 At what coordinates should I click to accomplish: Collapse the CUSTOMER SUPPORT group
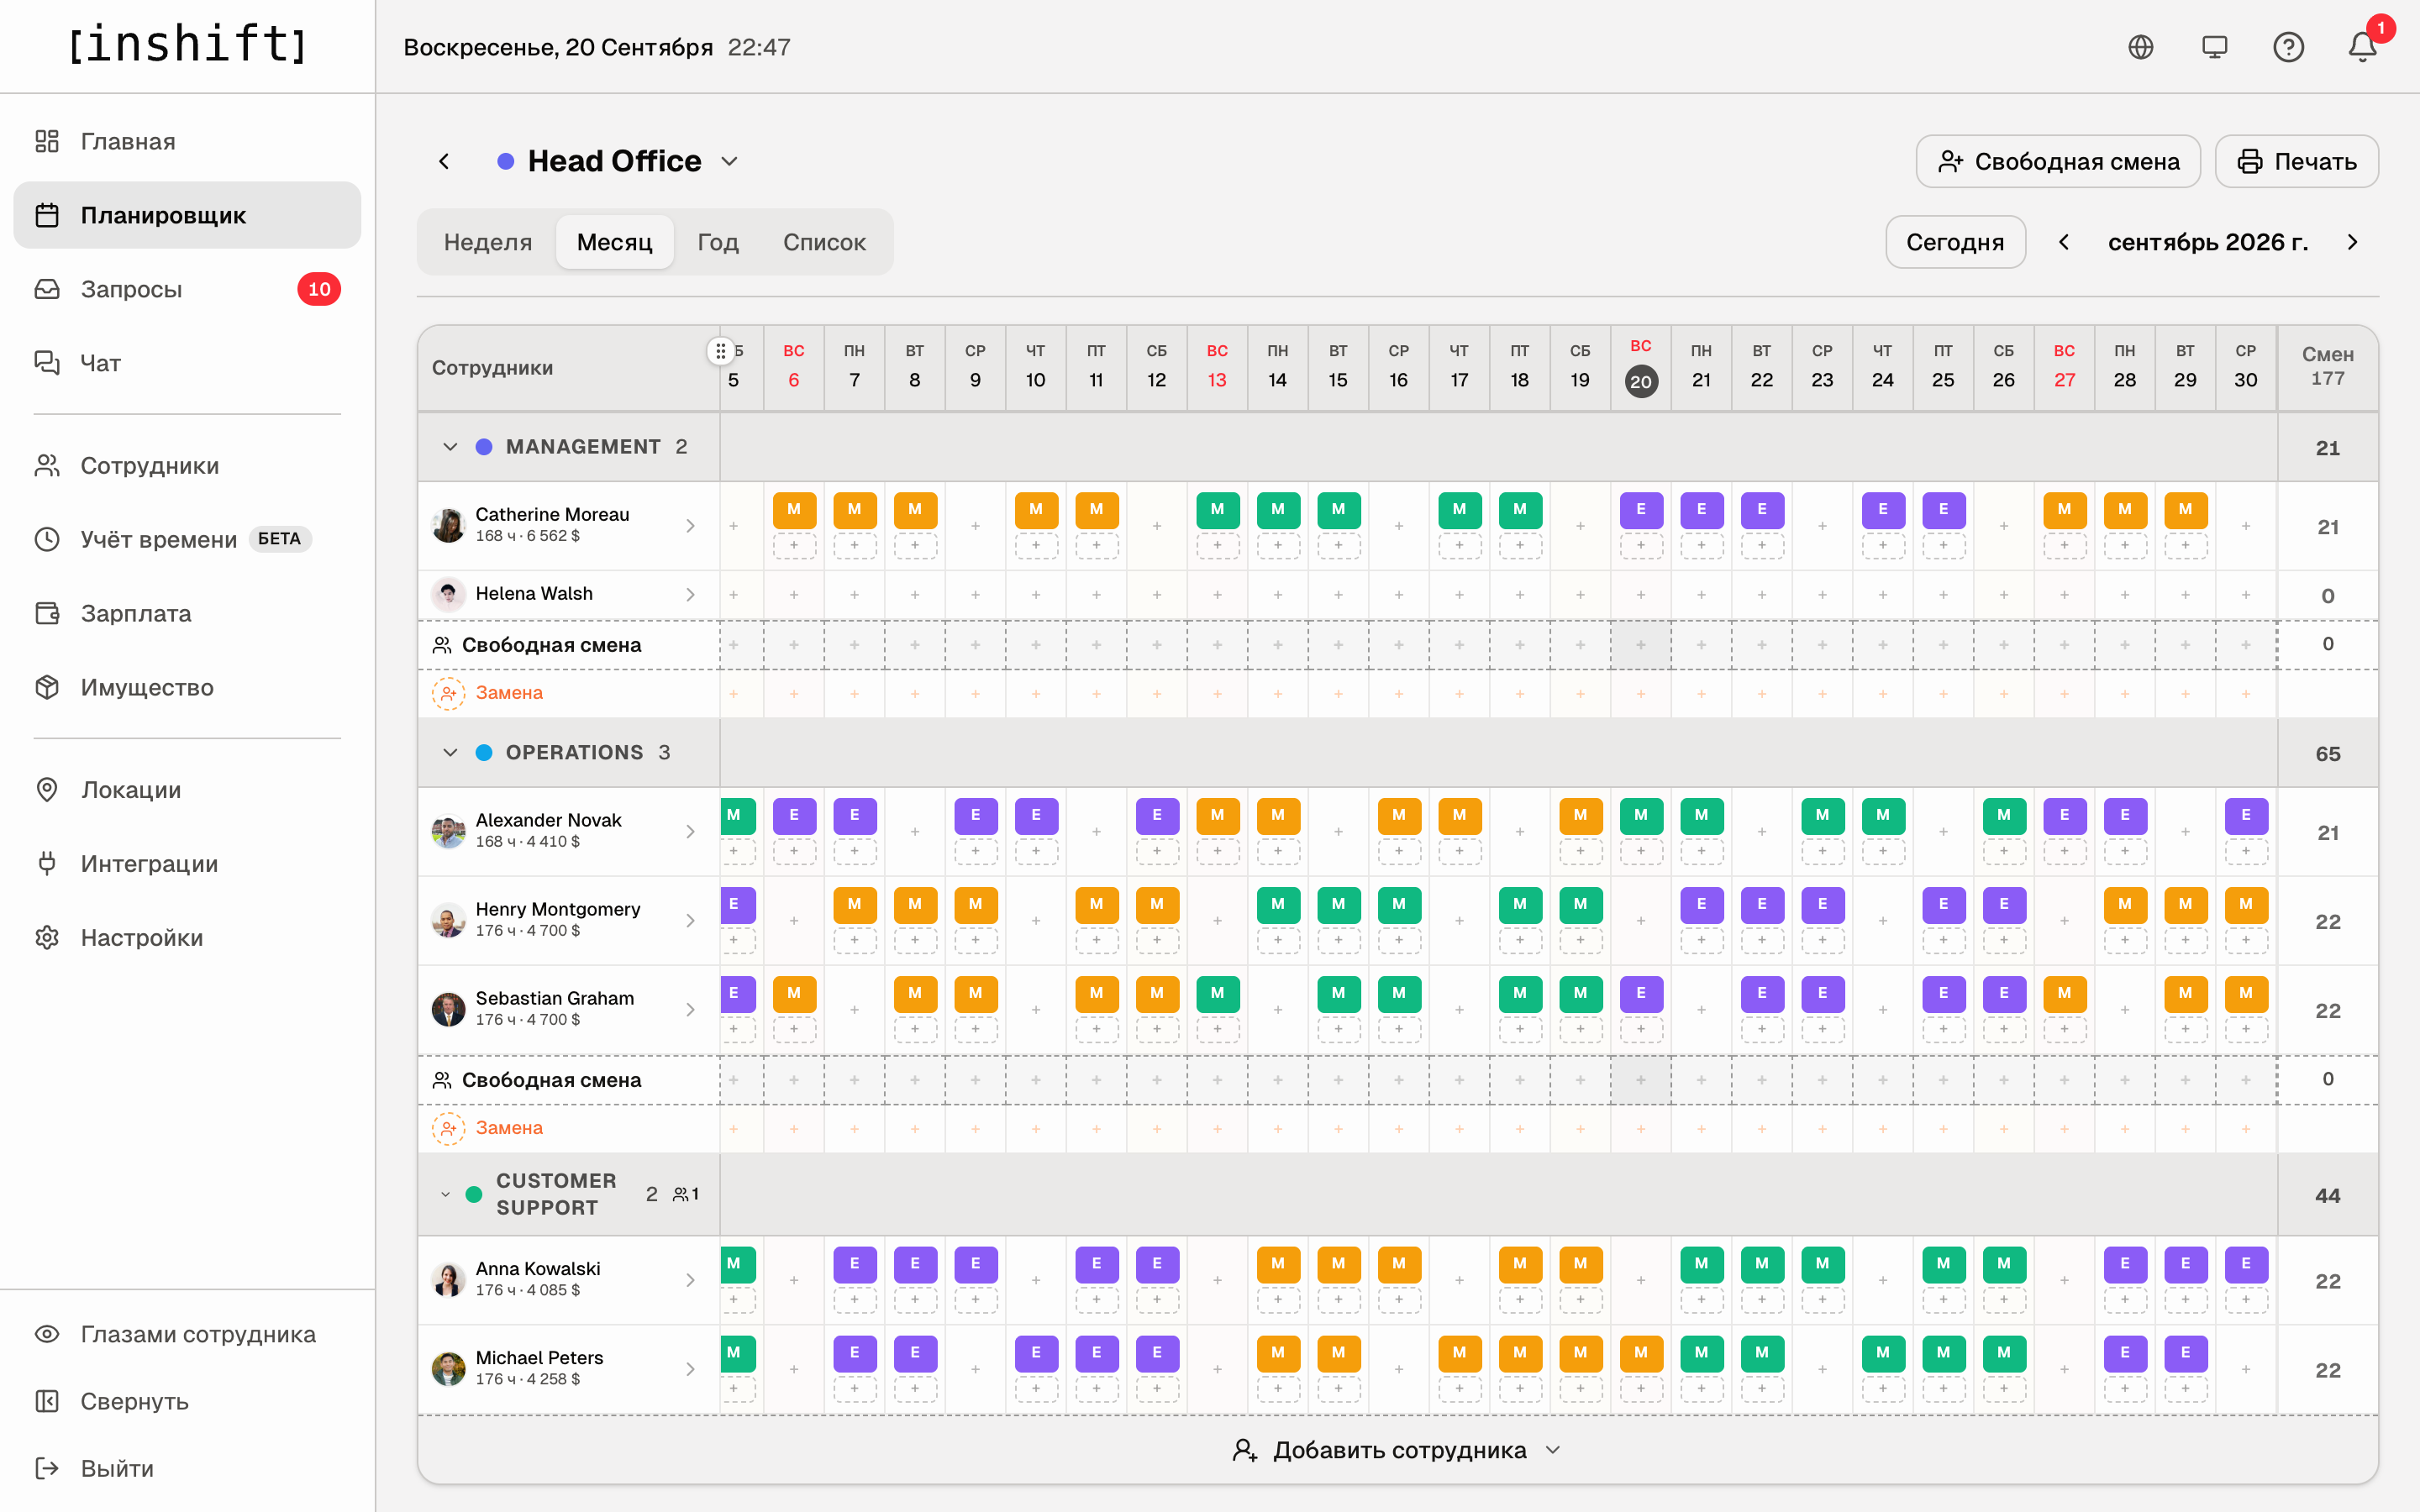pos(446,1194)
